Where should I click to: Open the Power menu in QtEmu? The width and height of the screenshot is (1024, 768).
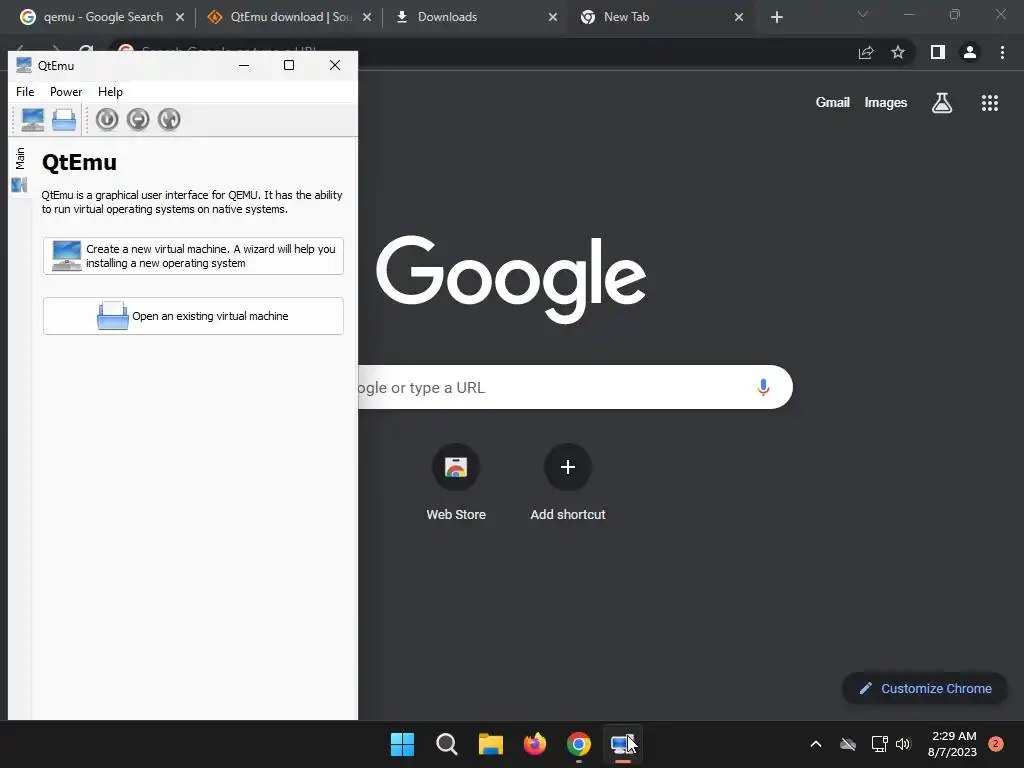pyautogui.click(x=66, y=92)
